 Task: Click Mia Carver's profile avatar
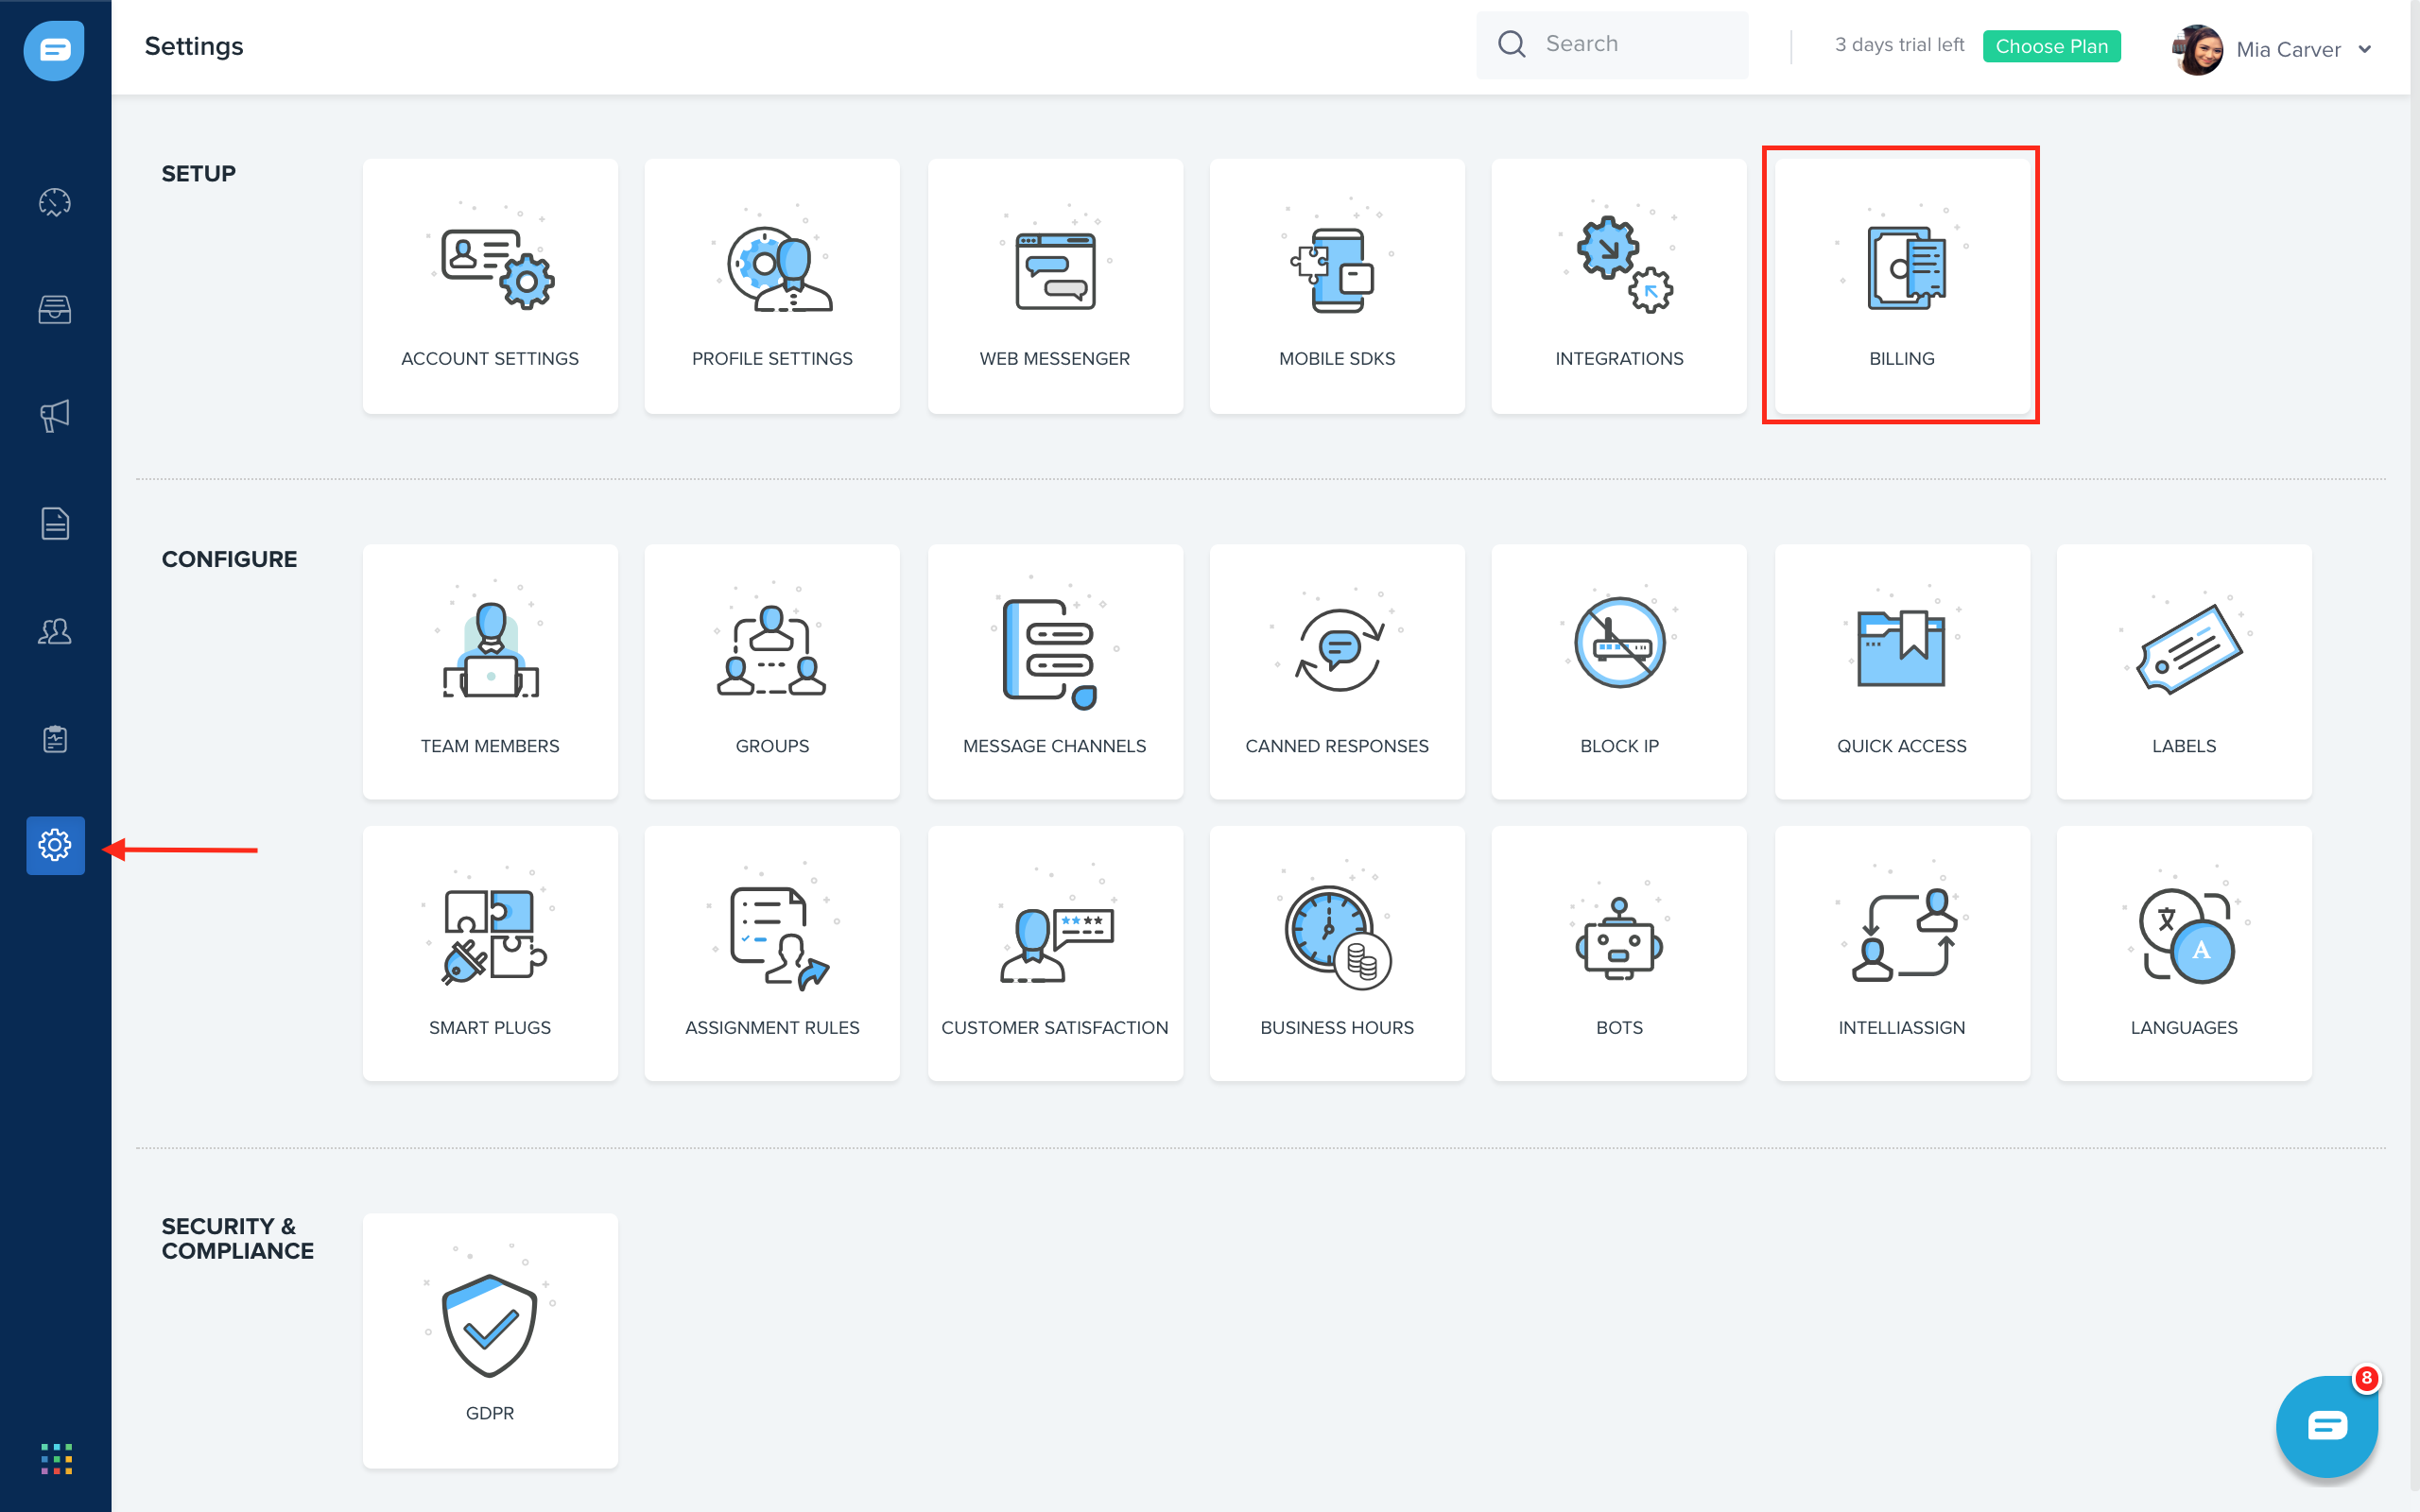click(x=2198, y=49)
